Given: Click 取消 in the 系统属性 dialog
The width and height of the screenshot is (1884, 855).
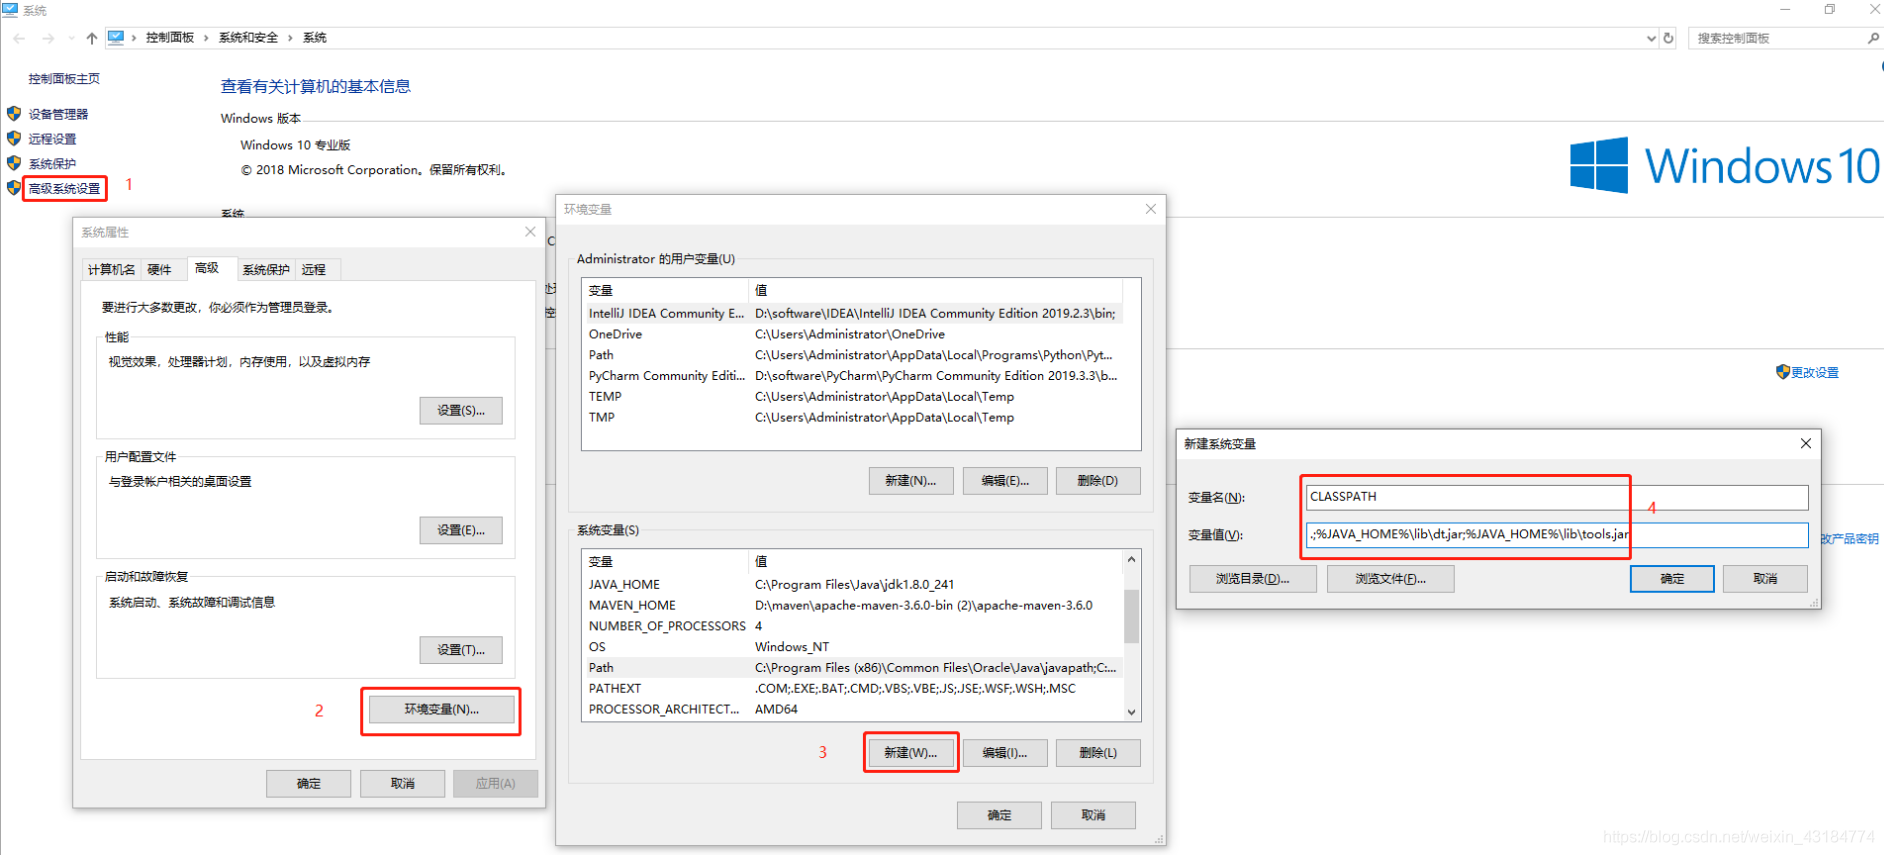Looking at the screenshot, I should (x=403, y=783).
